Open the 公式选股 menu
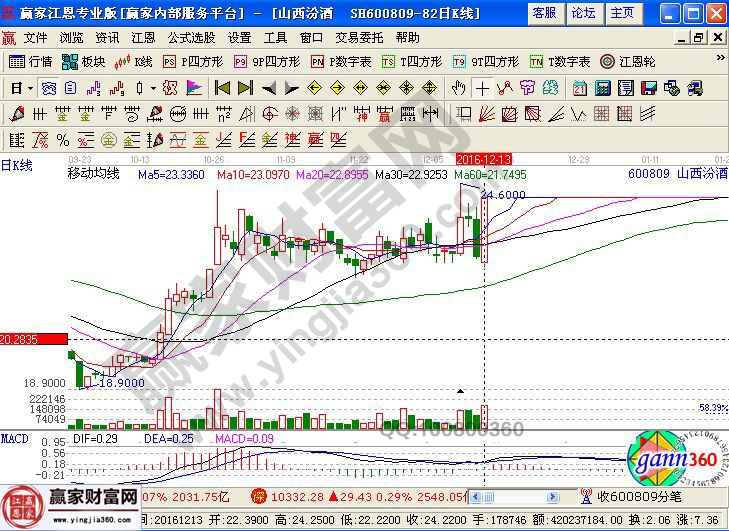This screenshot has width=729, height=531. coord(191,37)
